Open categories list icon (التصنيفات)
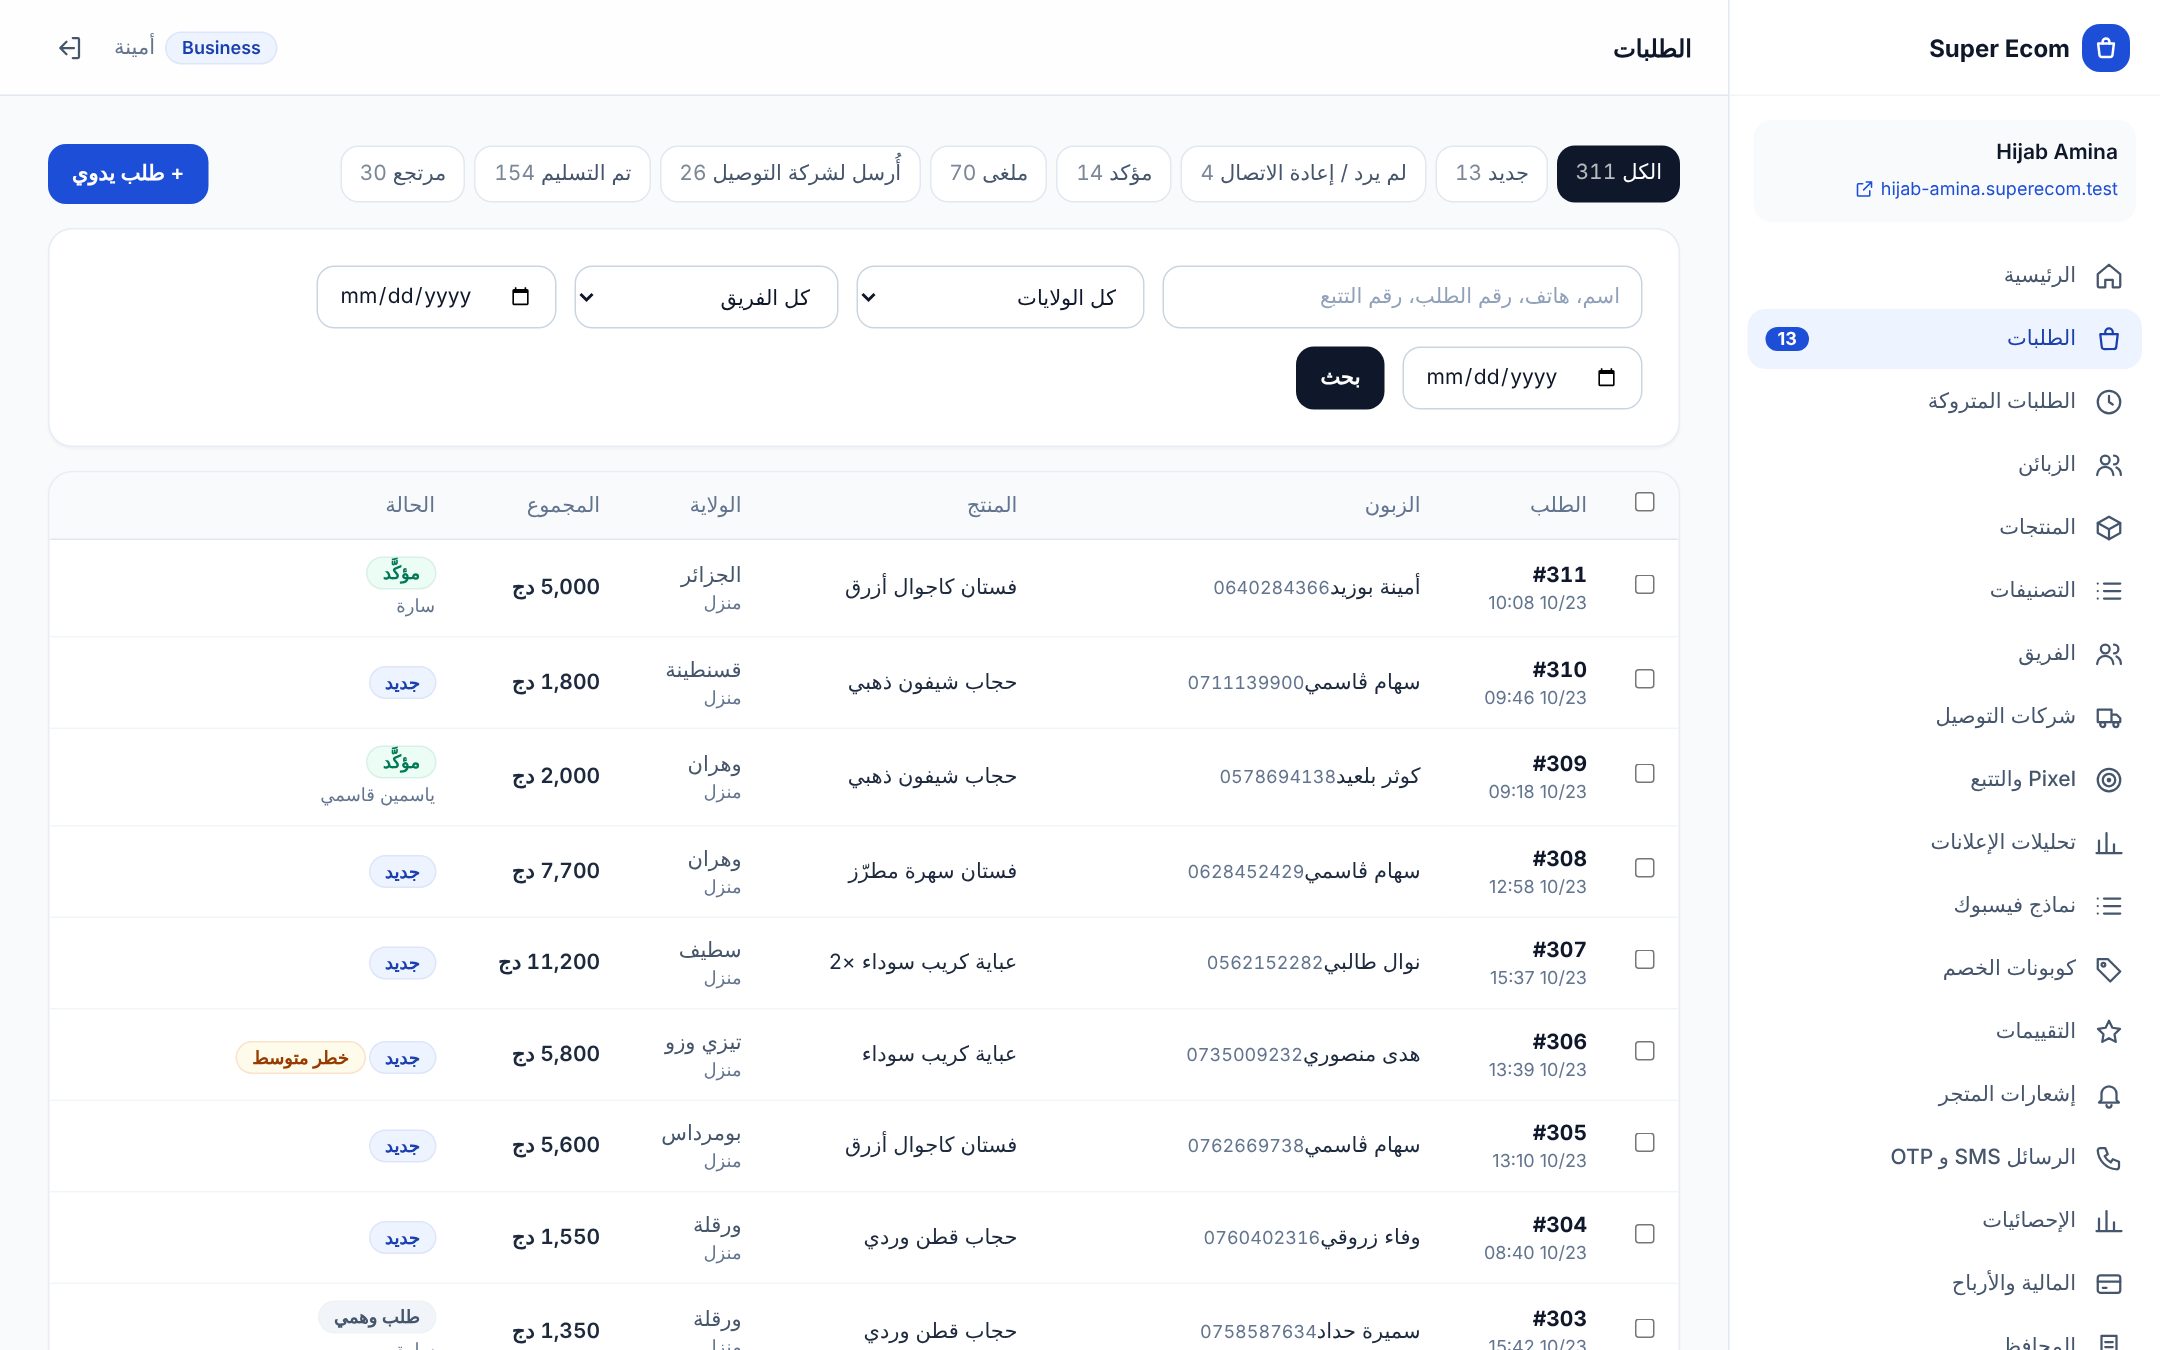2160x1350 pixels. click(2108, 591)
